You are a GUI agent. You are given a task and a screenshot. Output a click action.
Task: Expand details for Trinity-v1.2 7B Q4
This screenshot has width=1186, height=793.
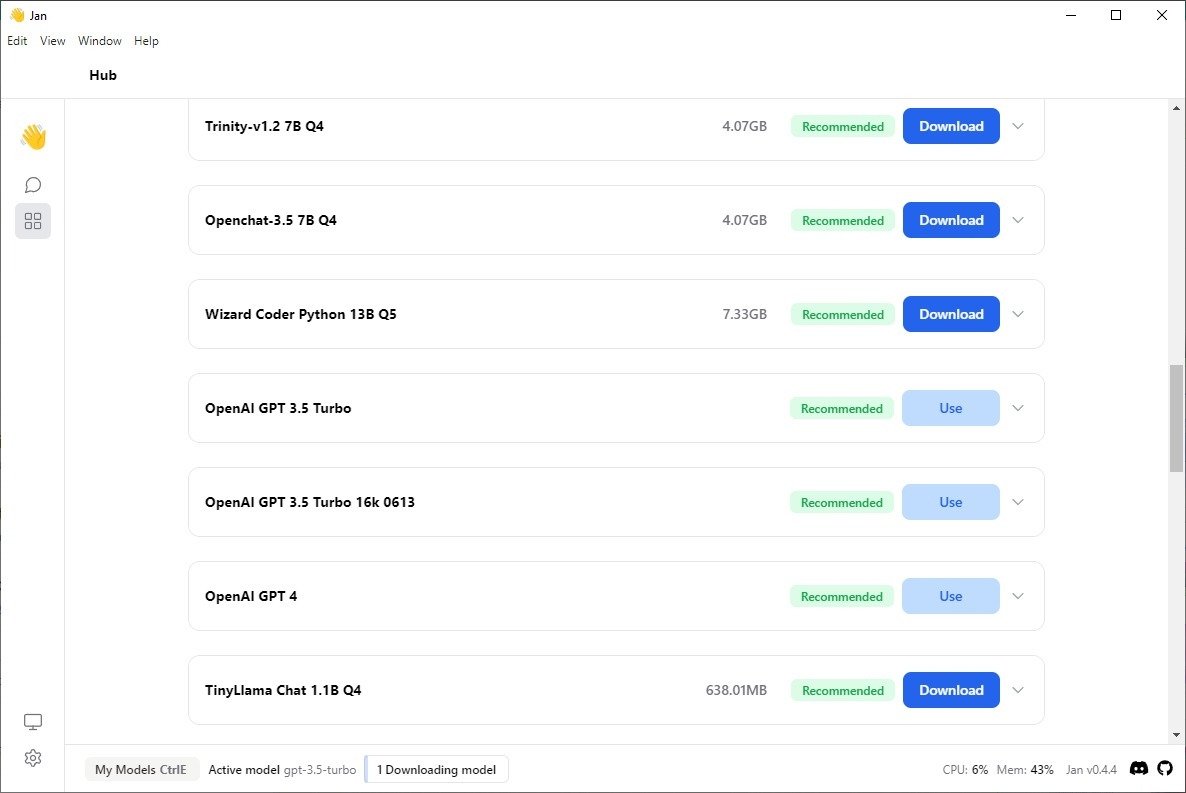tap(1018, 126)
